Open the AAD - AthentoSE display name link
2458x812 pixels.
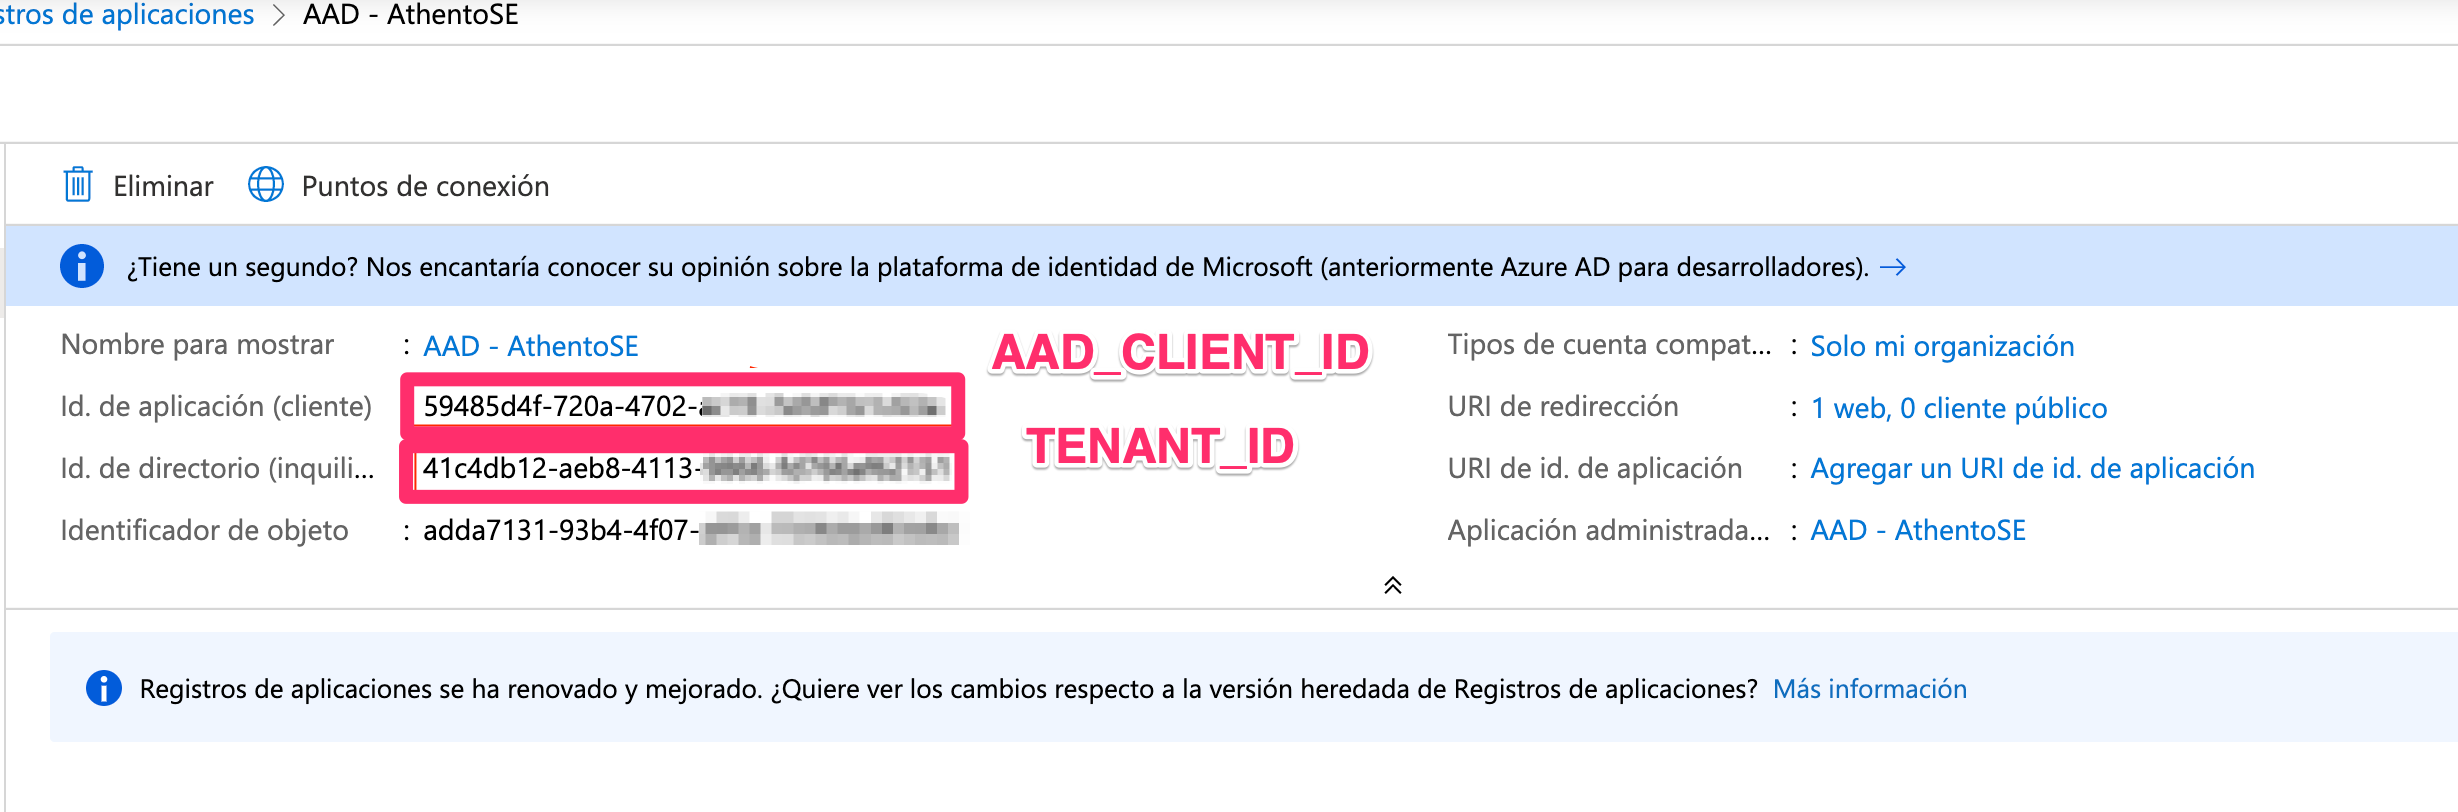531,346
